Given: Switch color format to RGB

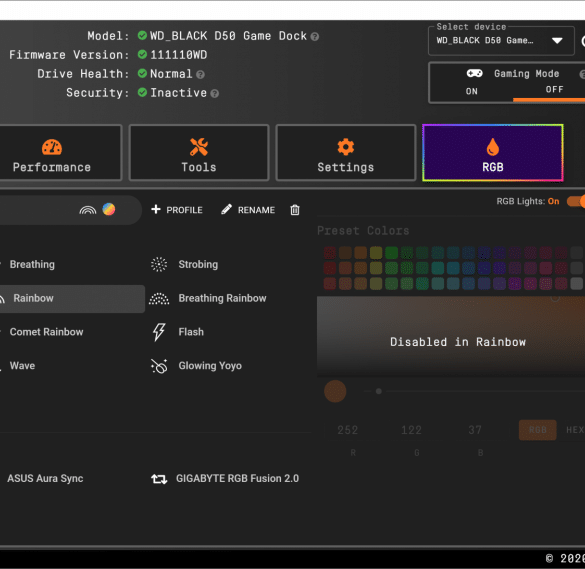Looking at the screenshot, I should [x=537, y=430].
